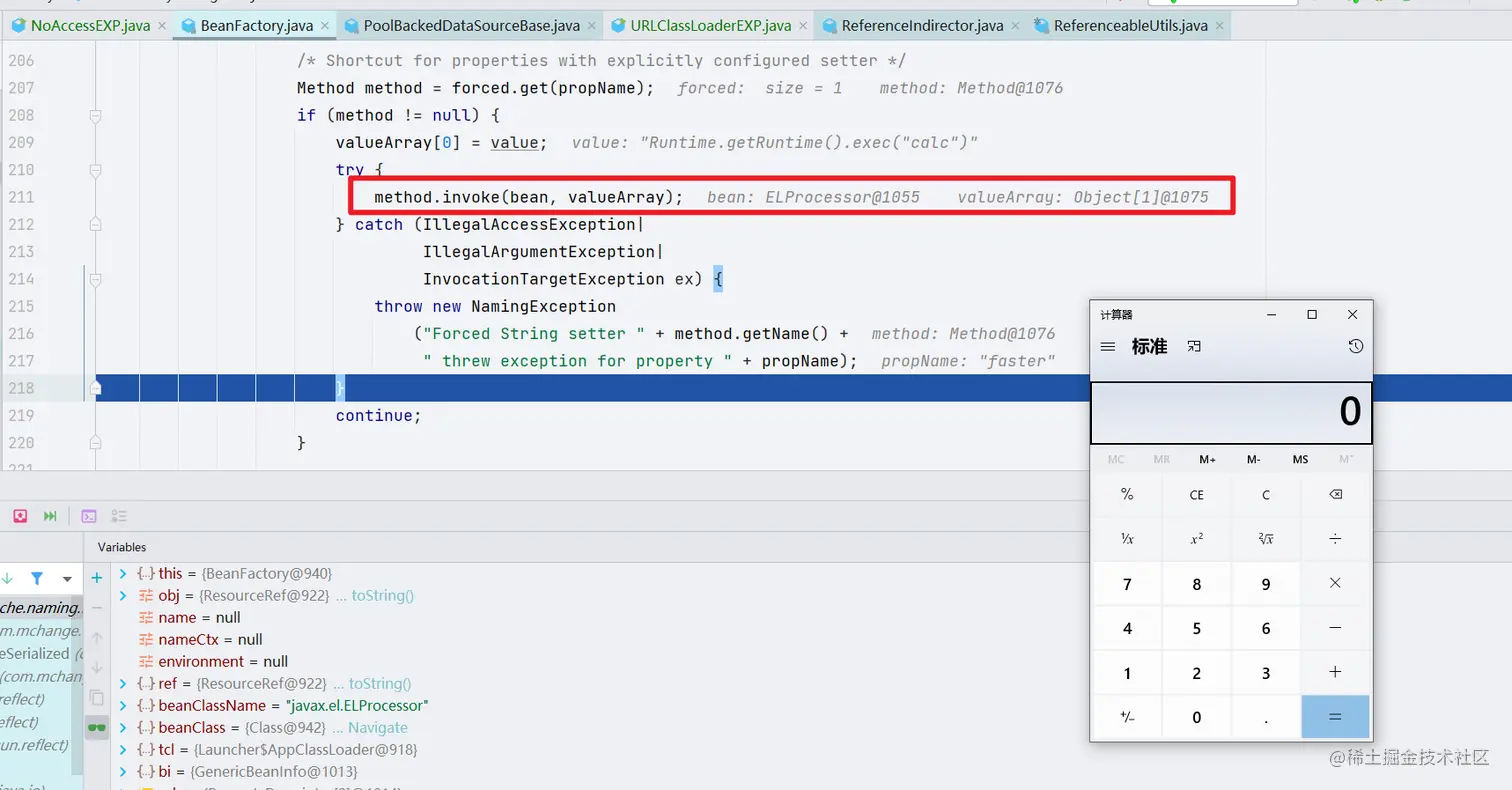Click the Calculator plus key

coord(1335,672)
